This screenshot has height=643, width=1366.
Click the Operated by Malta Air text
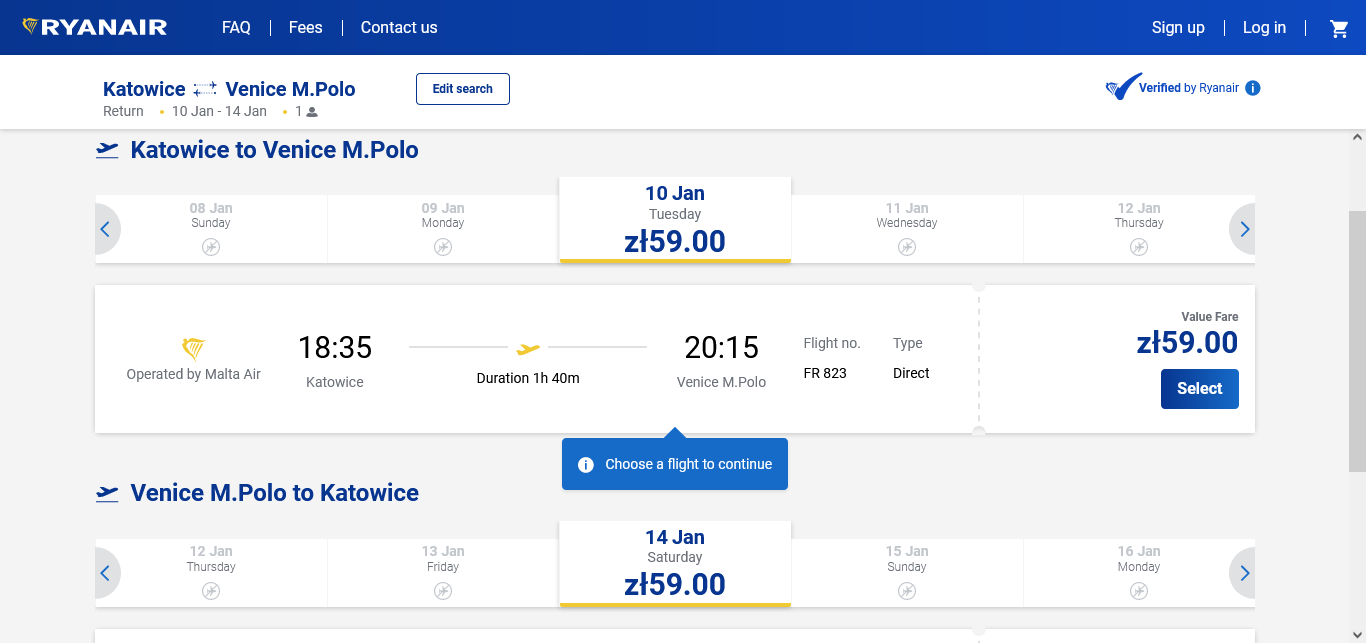pyautogui.click(x=194, y=374)
